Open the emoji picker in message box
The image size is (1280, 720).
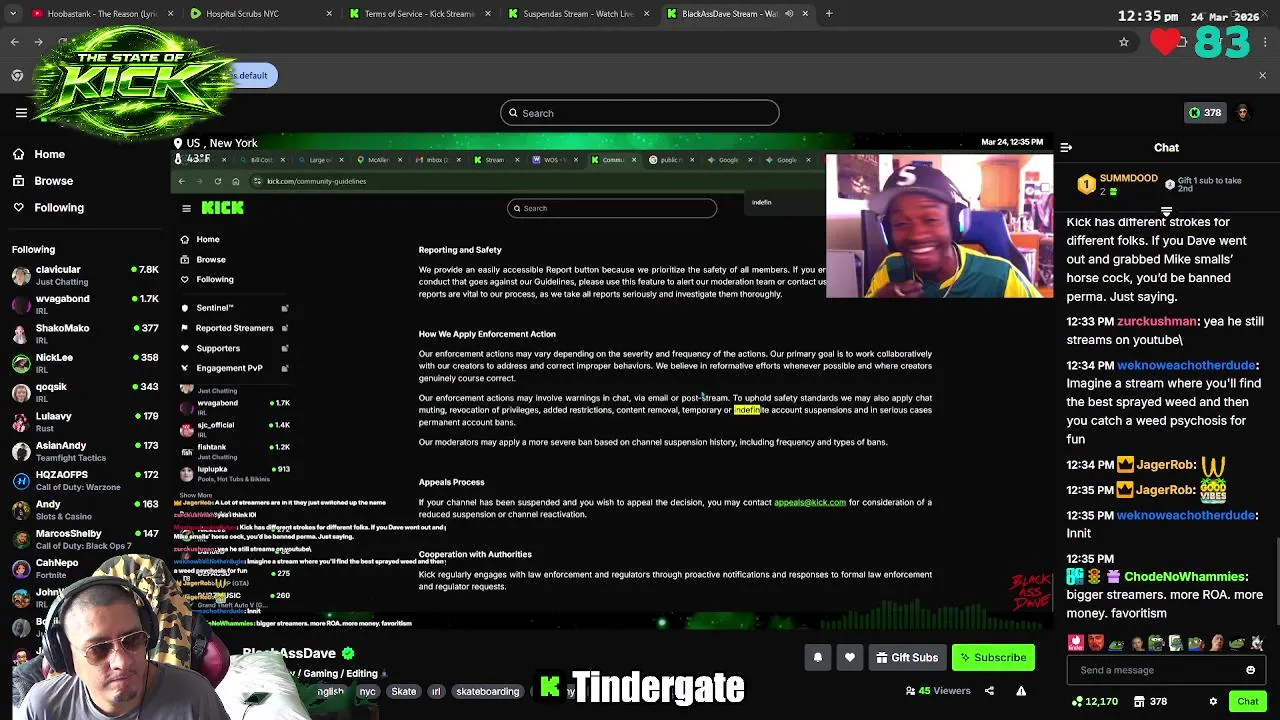[1250, 670]
